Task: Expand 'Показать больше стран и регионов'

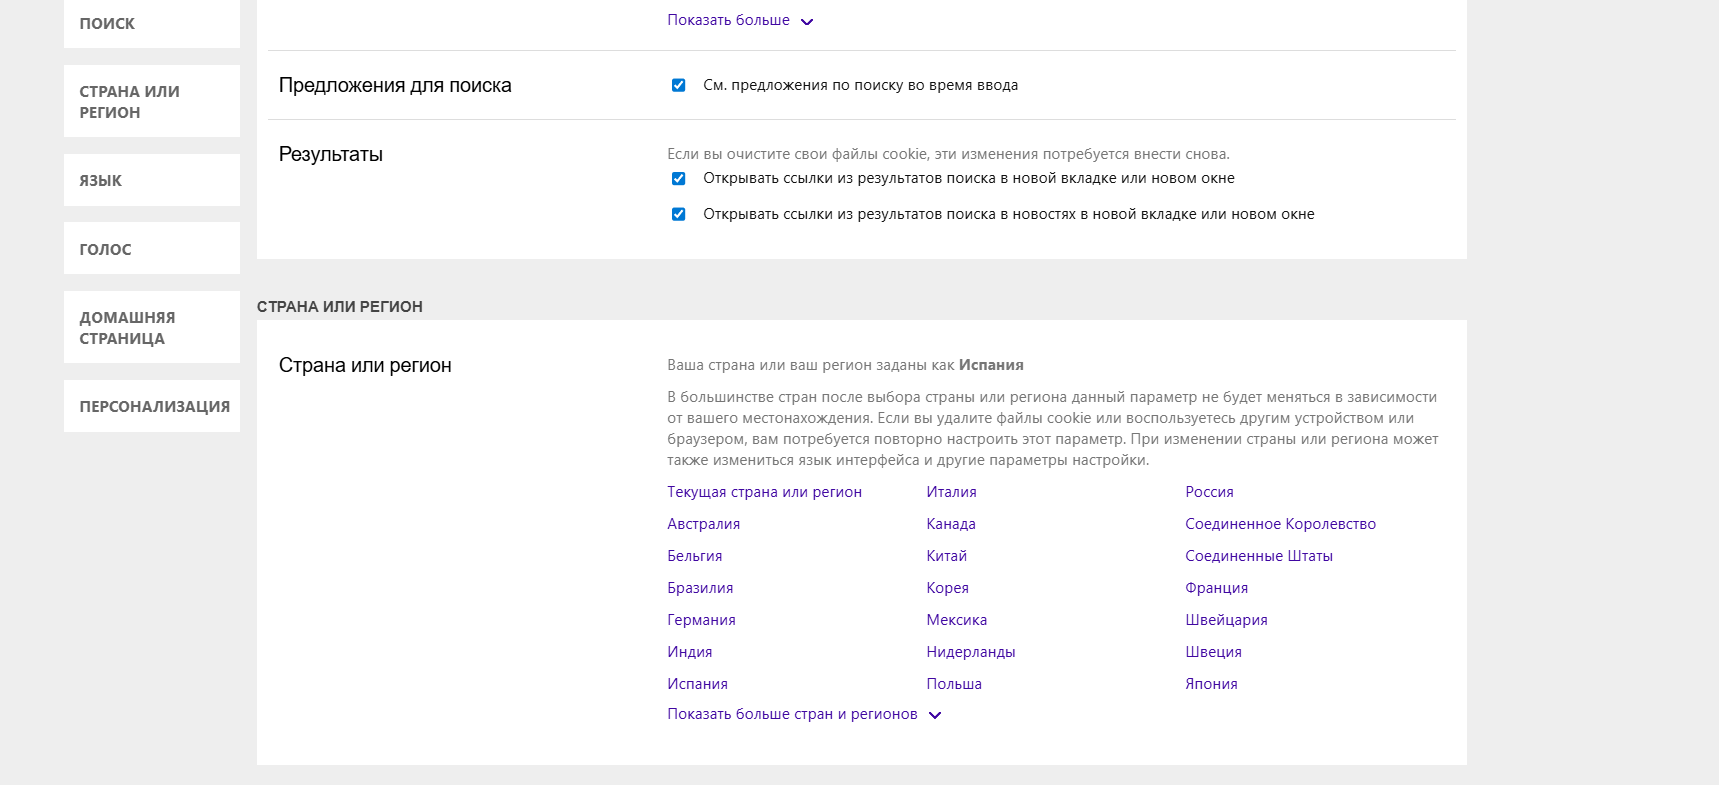Action: [804, 714]
